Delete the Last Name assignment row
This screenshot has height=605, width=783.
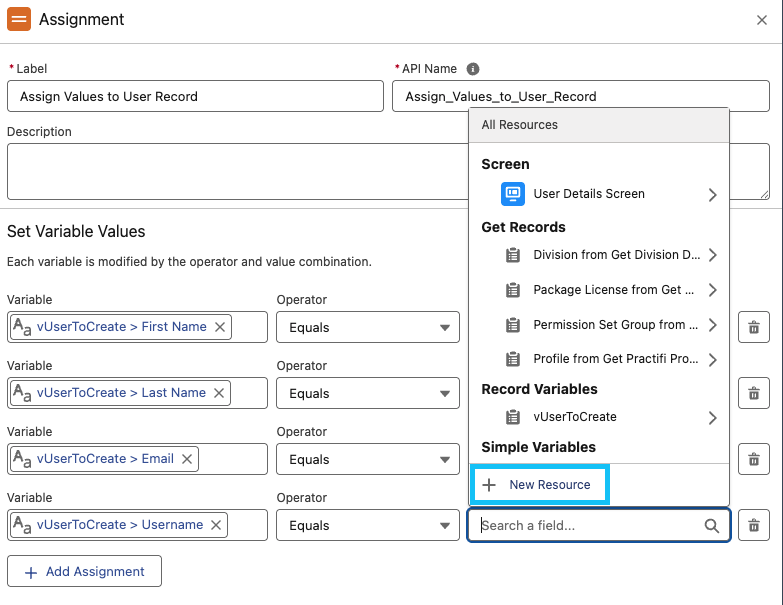point(754,393)
